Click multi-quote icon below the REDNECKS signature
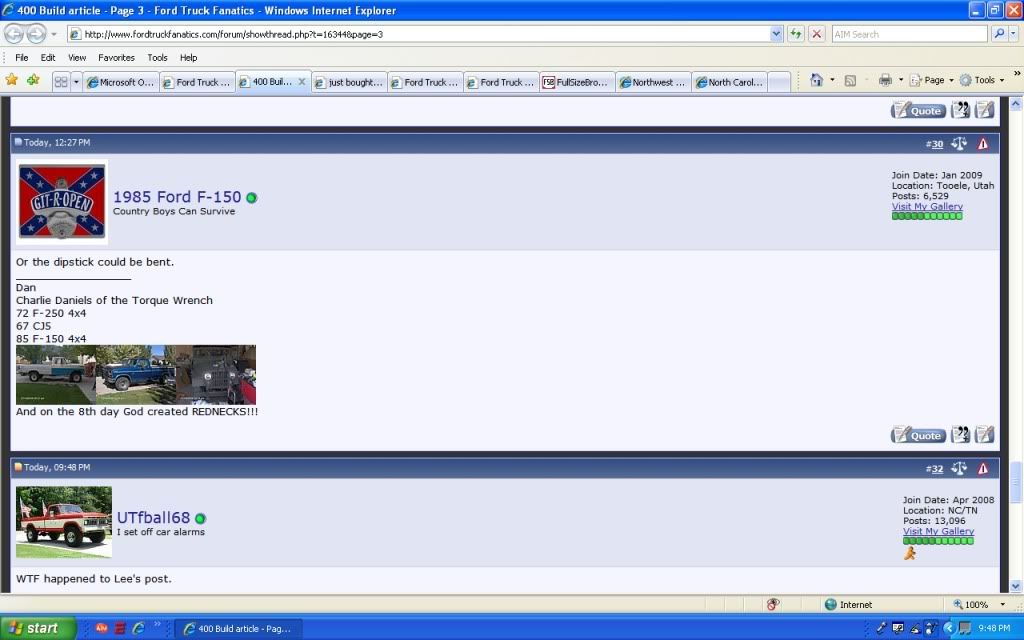This screenshot has height=640, width=1024. pos(960,434)
